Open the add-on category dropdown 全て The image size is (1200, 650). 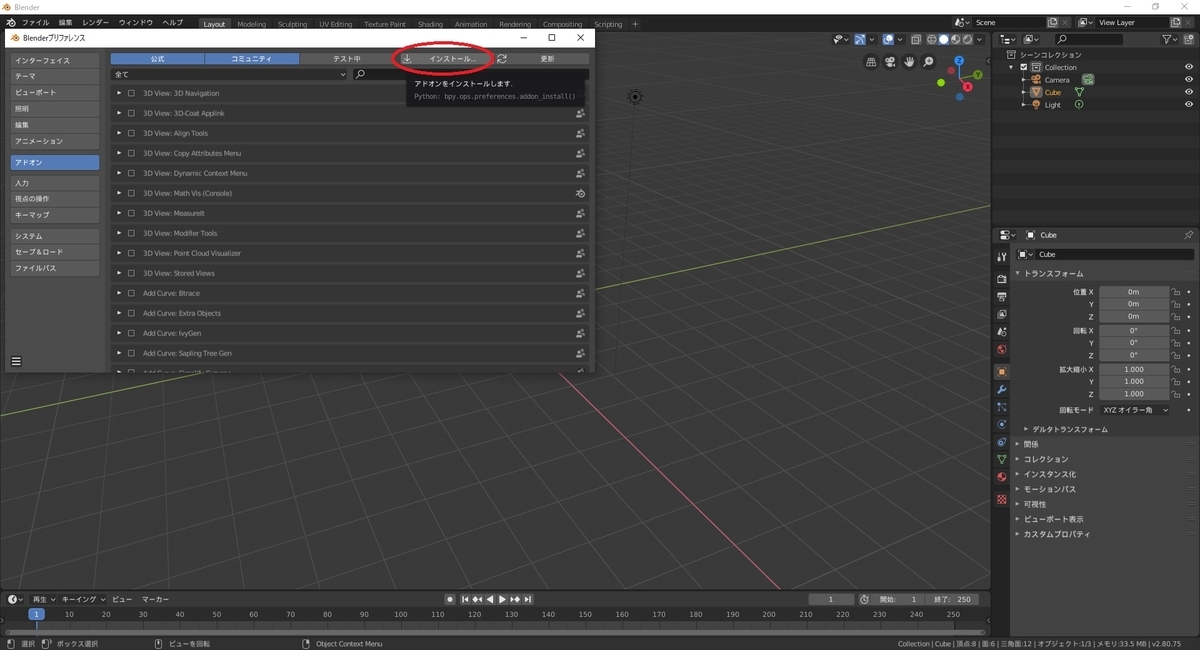click(229, 74)
